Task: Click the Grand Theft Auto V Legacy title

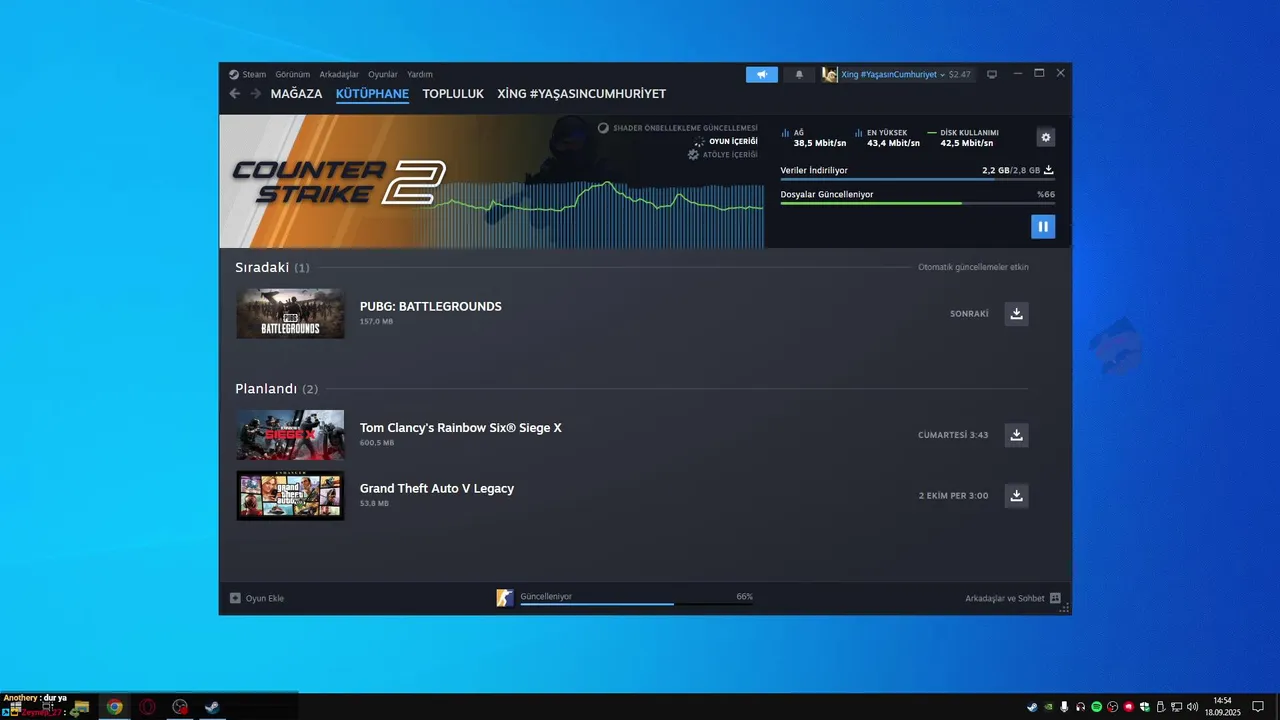Action: click(437, 488)
